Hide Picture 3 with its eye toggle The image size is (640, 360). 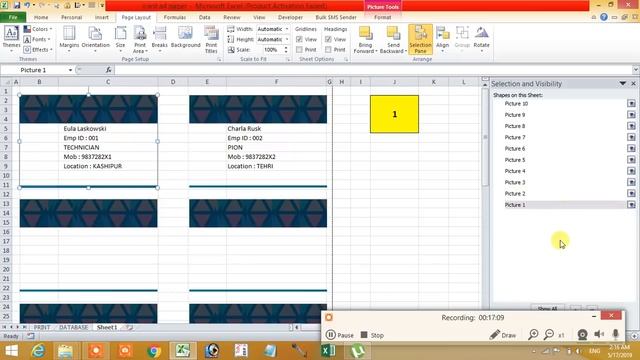[631, 182]
